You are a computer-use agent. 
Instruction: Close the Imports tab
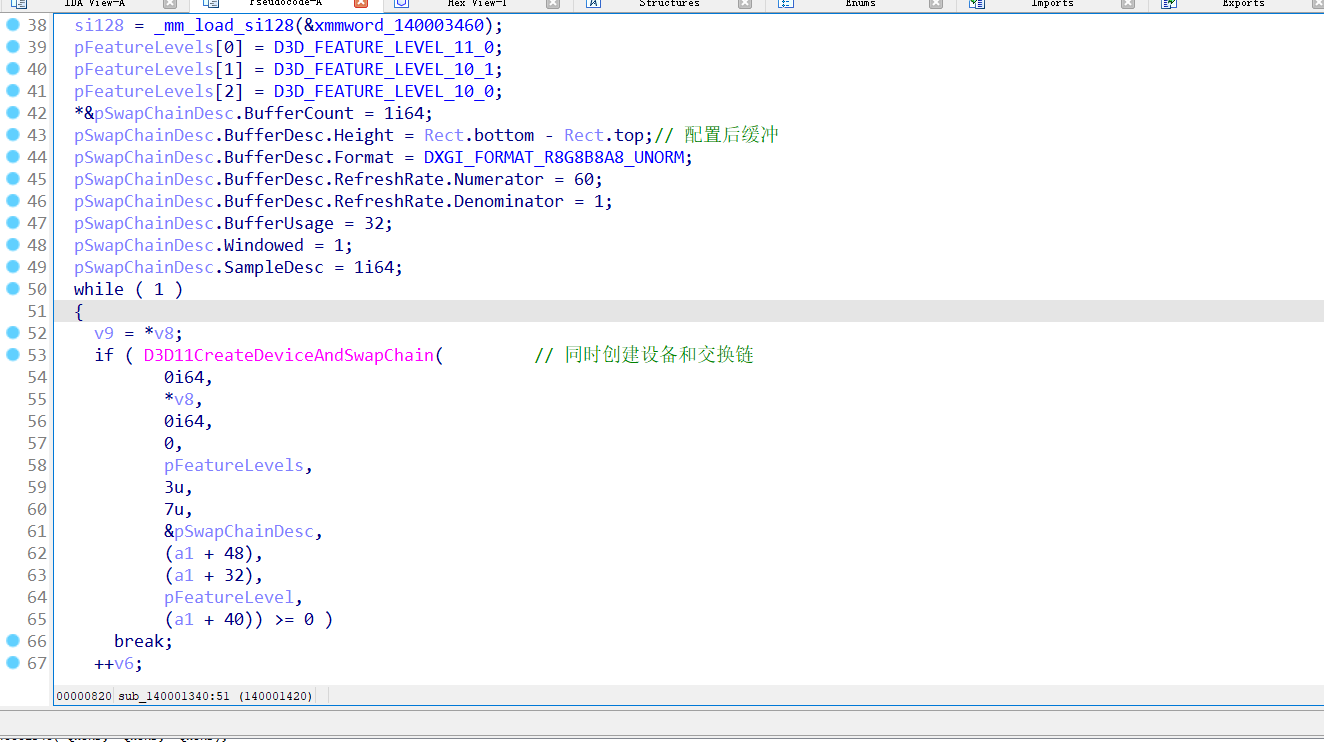[1127, 4]
